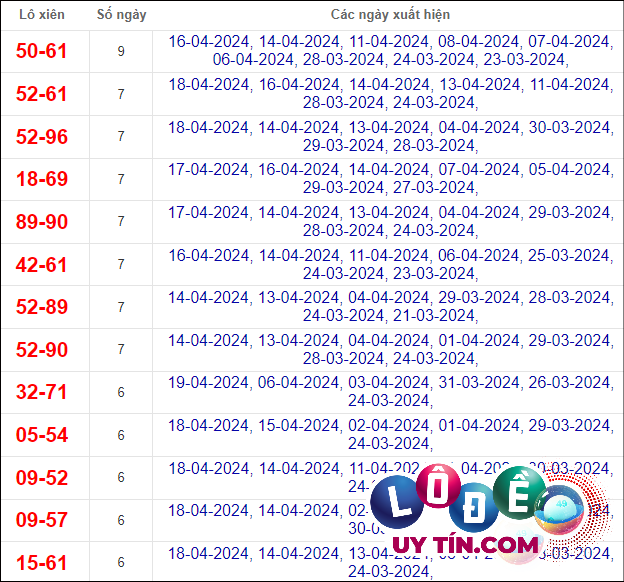Select the 15-61 lô xiên pair
The height and width of the screenshot is (582, 624).
tap(41, 562)
